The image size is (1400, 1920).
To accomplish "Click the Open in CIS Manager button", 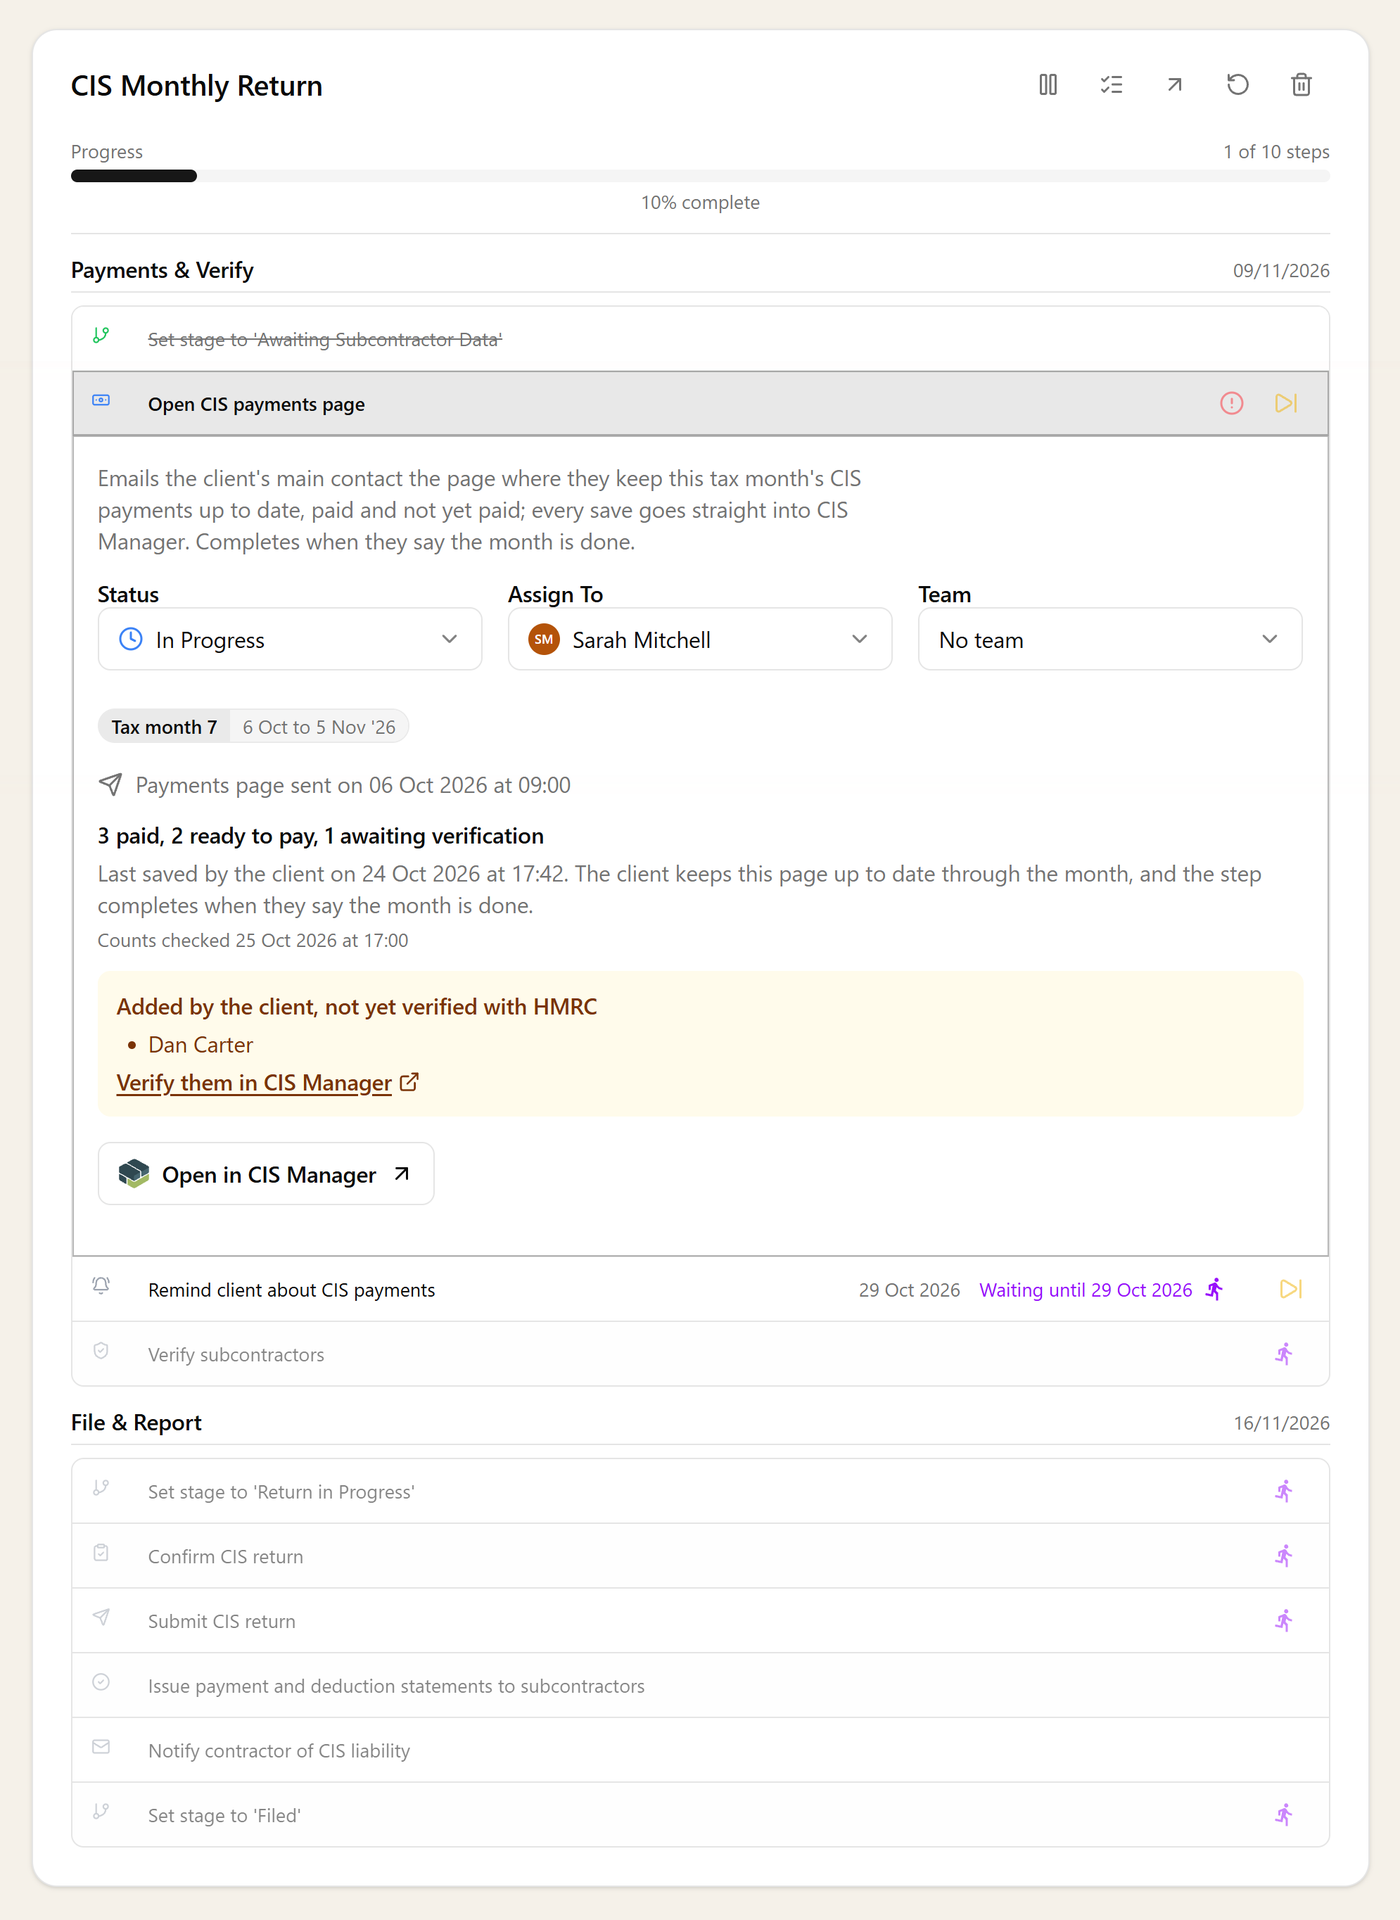I will coord(266,1174).
